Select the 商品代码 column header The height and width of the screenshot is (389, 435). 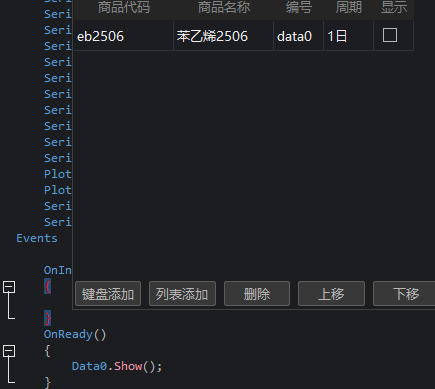(124, 8)
